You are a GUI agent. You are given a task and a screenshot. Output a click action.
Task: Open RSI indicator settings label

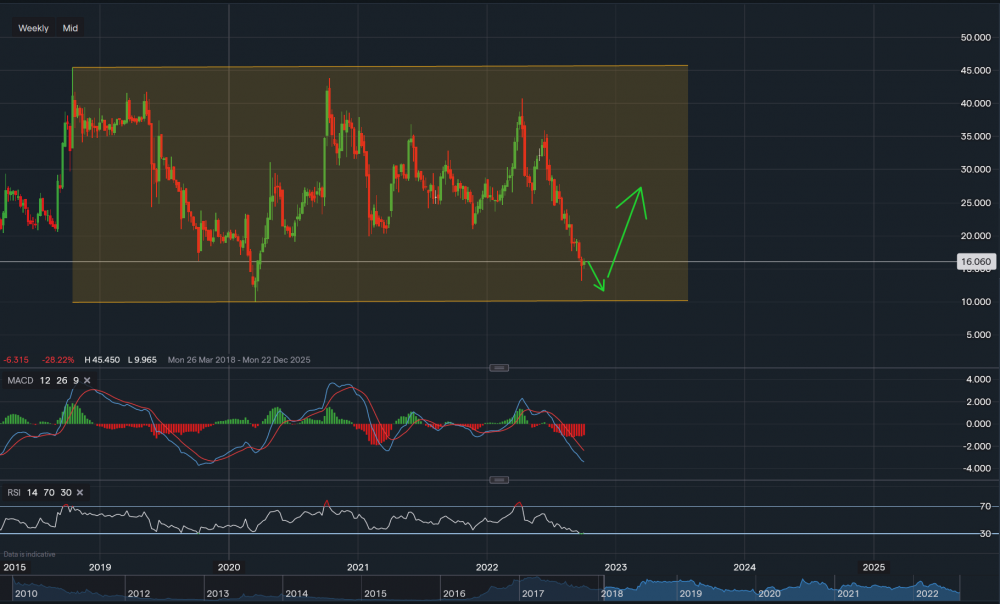click(x=13, y=492)
